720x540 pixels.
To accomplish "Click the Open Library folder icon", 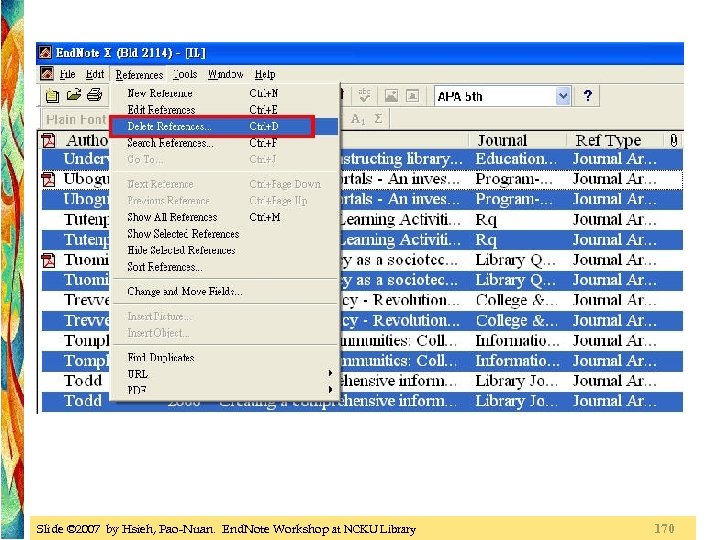I will (74, 95).
